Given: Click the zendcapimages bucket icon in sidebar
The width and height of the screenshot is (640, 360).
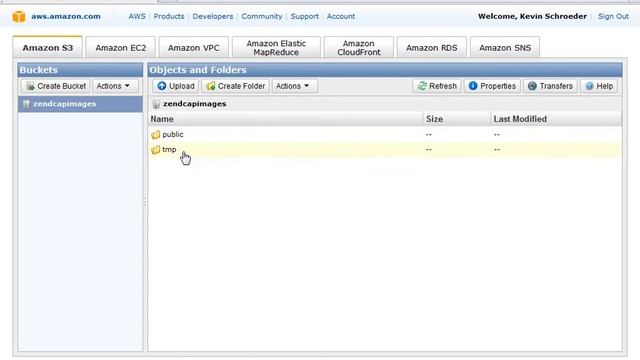Looking at the screenshot, I should [26, 104].
